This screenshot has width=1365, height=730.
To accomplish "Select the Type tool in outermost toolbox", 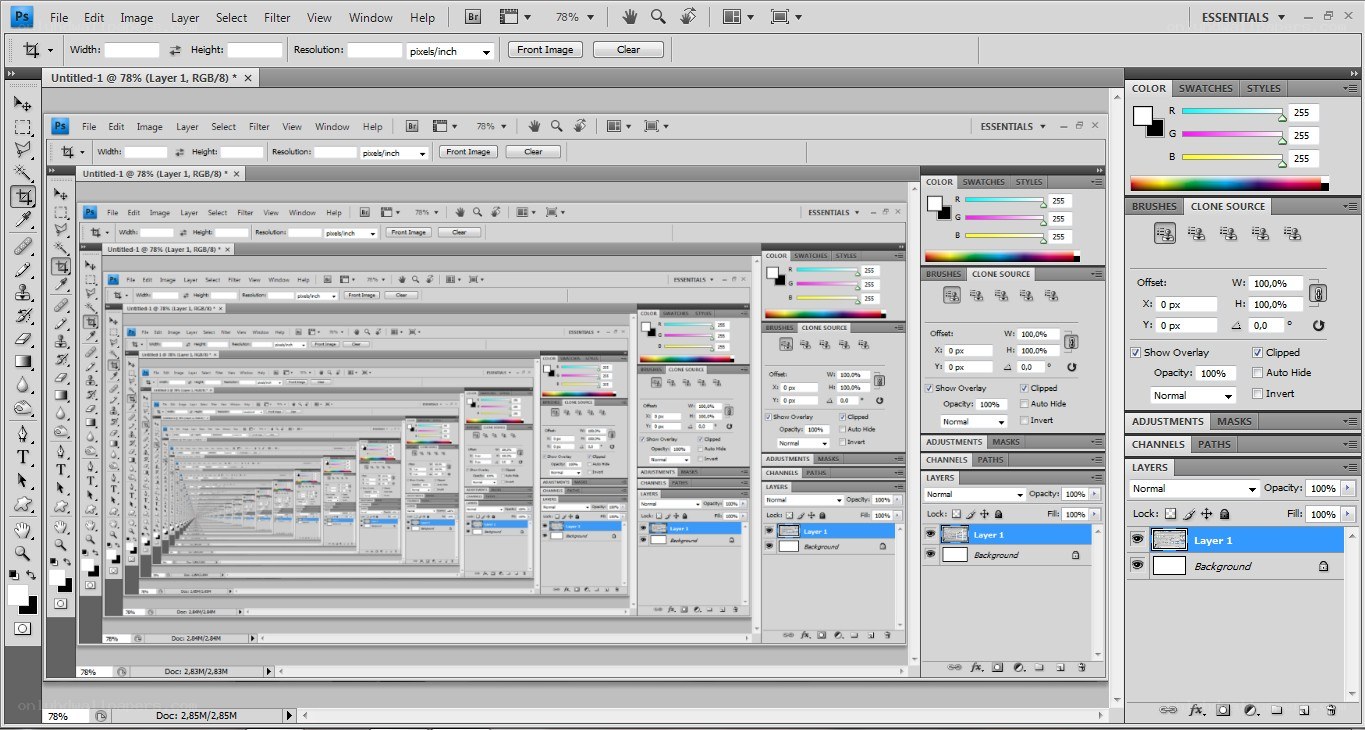I will point(22,457).
